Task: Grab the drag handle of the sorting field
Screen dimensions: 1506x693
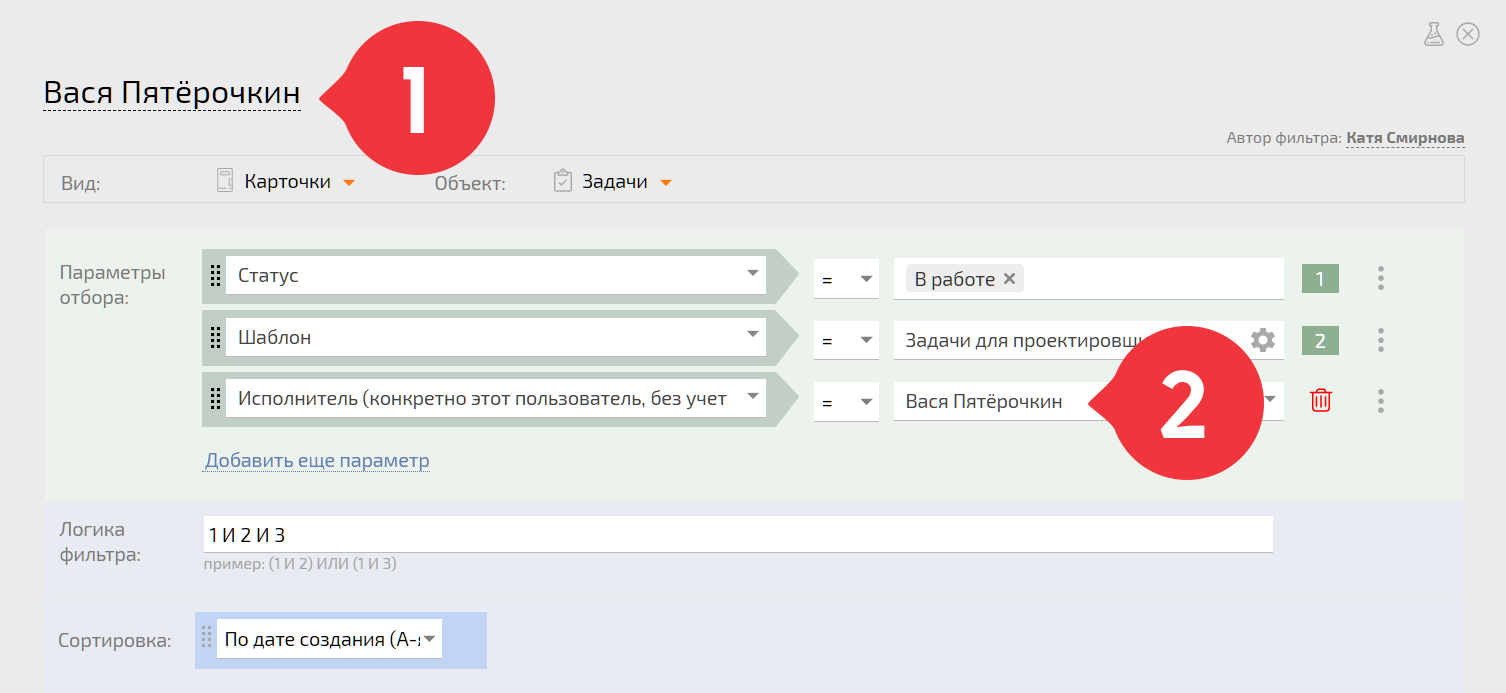Action: (x=207, y=638)
